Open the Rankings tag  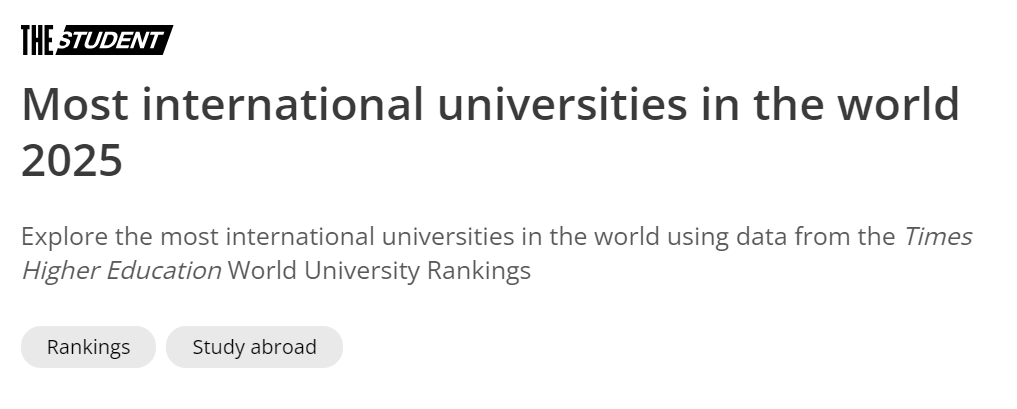click(x=88, y=347)
